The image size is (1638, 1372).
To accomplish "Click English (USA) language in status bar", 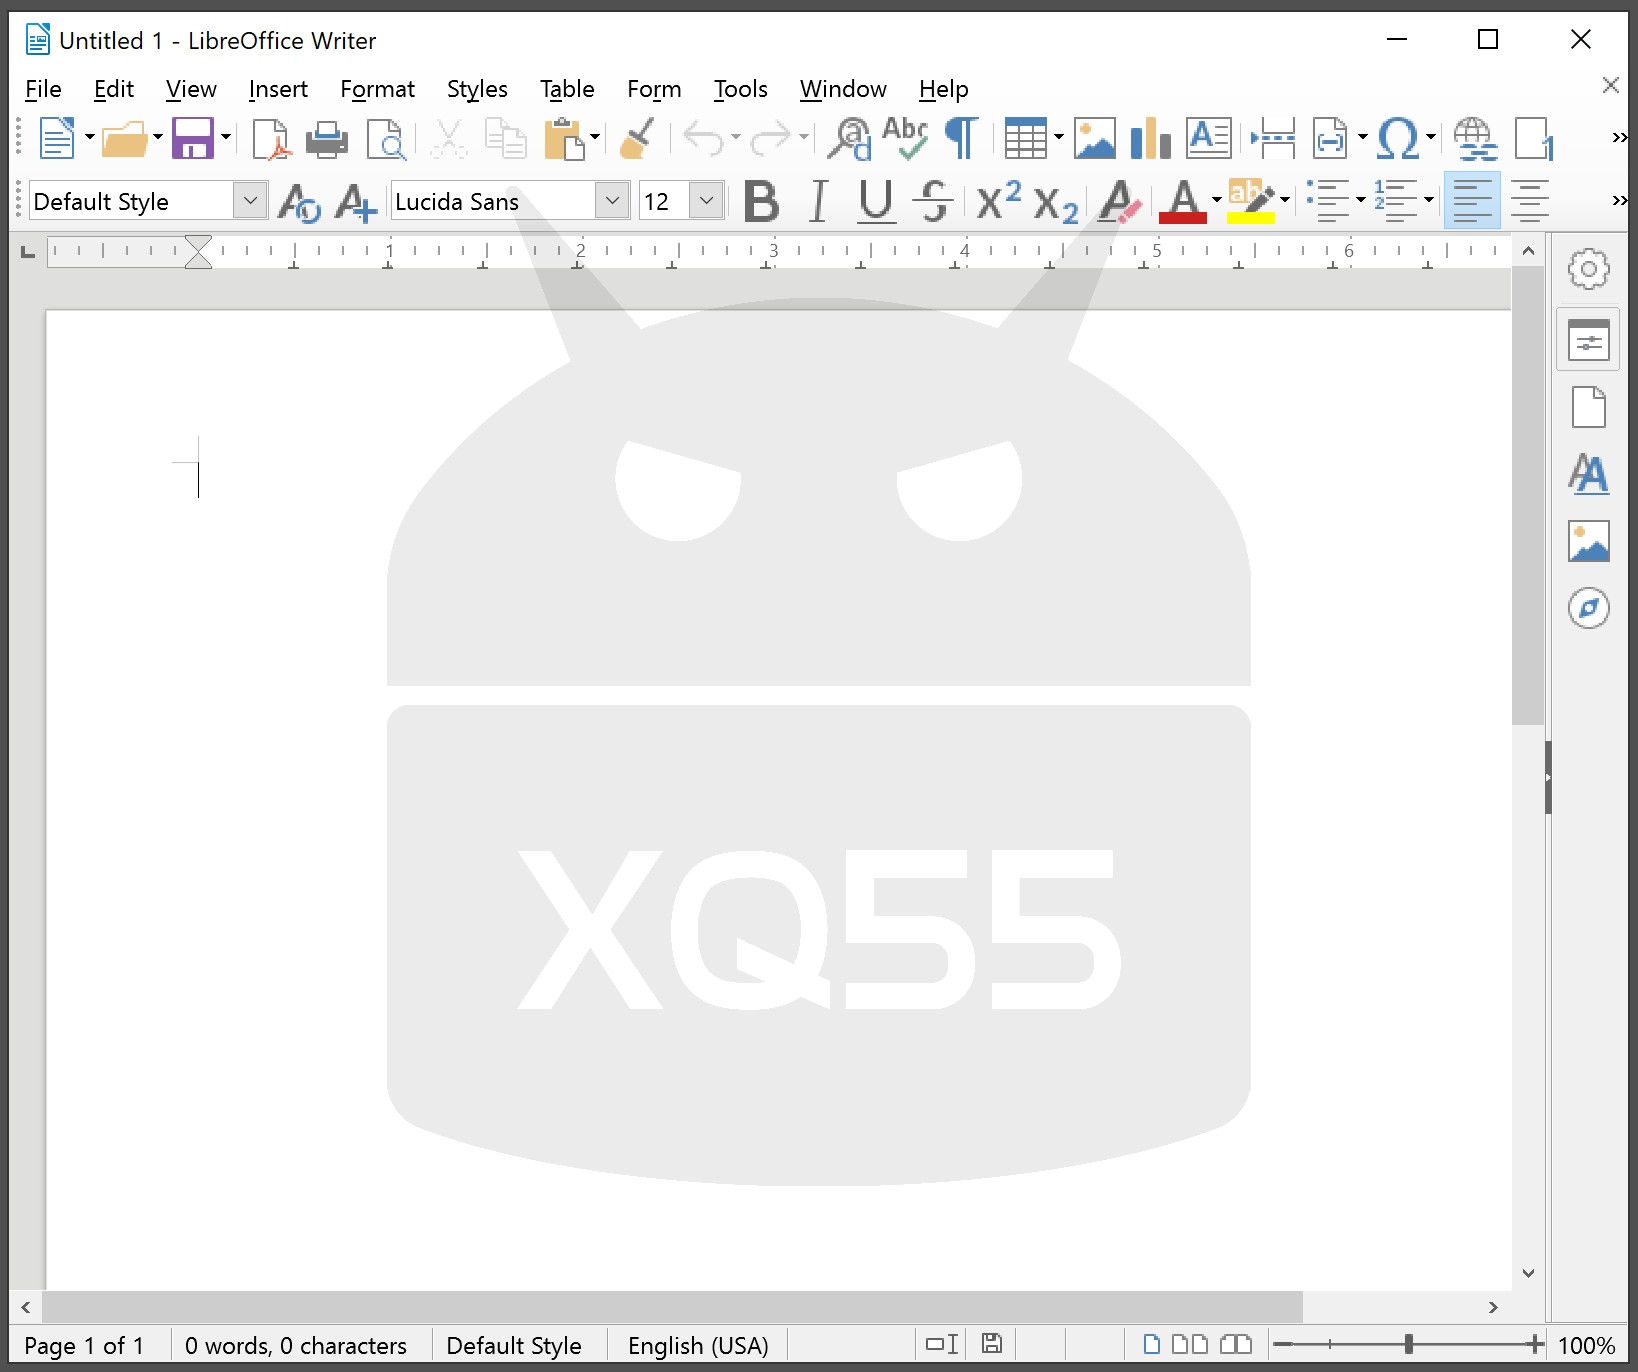I will coord(697,1346).
